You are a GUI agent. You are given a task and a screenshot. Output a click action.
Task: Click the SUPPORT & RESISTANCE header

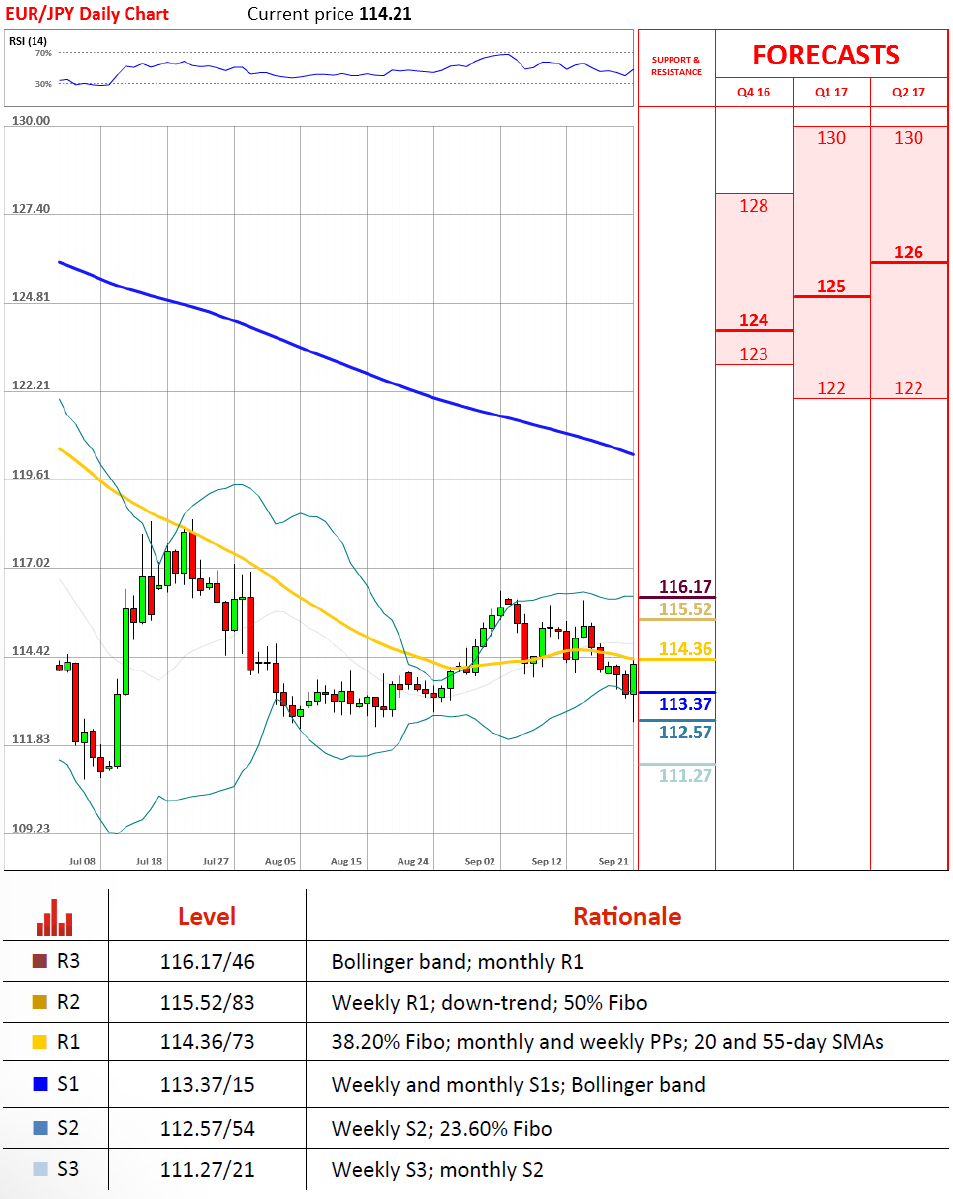pos(676,66)
